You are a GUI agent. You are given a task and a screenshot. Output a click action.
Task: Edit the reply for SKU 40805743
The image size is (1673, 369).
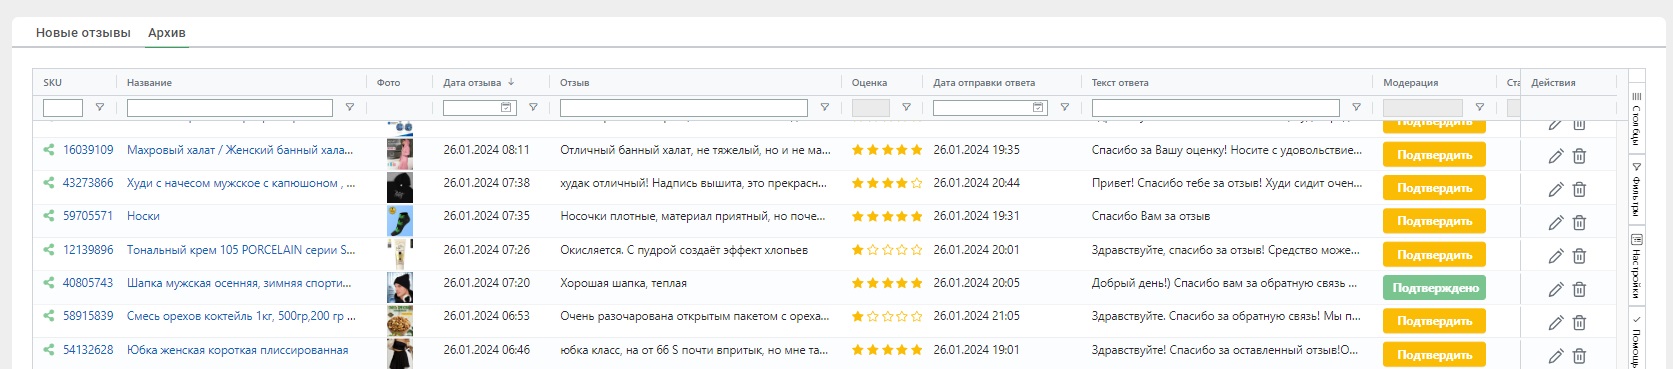click(1556, 289)
